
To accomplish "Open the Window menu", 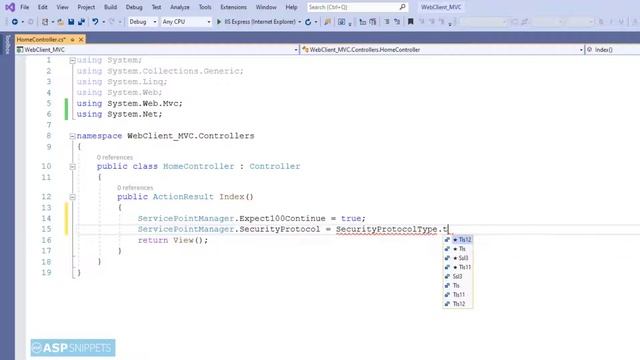I will pyautogui.click(x=266, y=7).
